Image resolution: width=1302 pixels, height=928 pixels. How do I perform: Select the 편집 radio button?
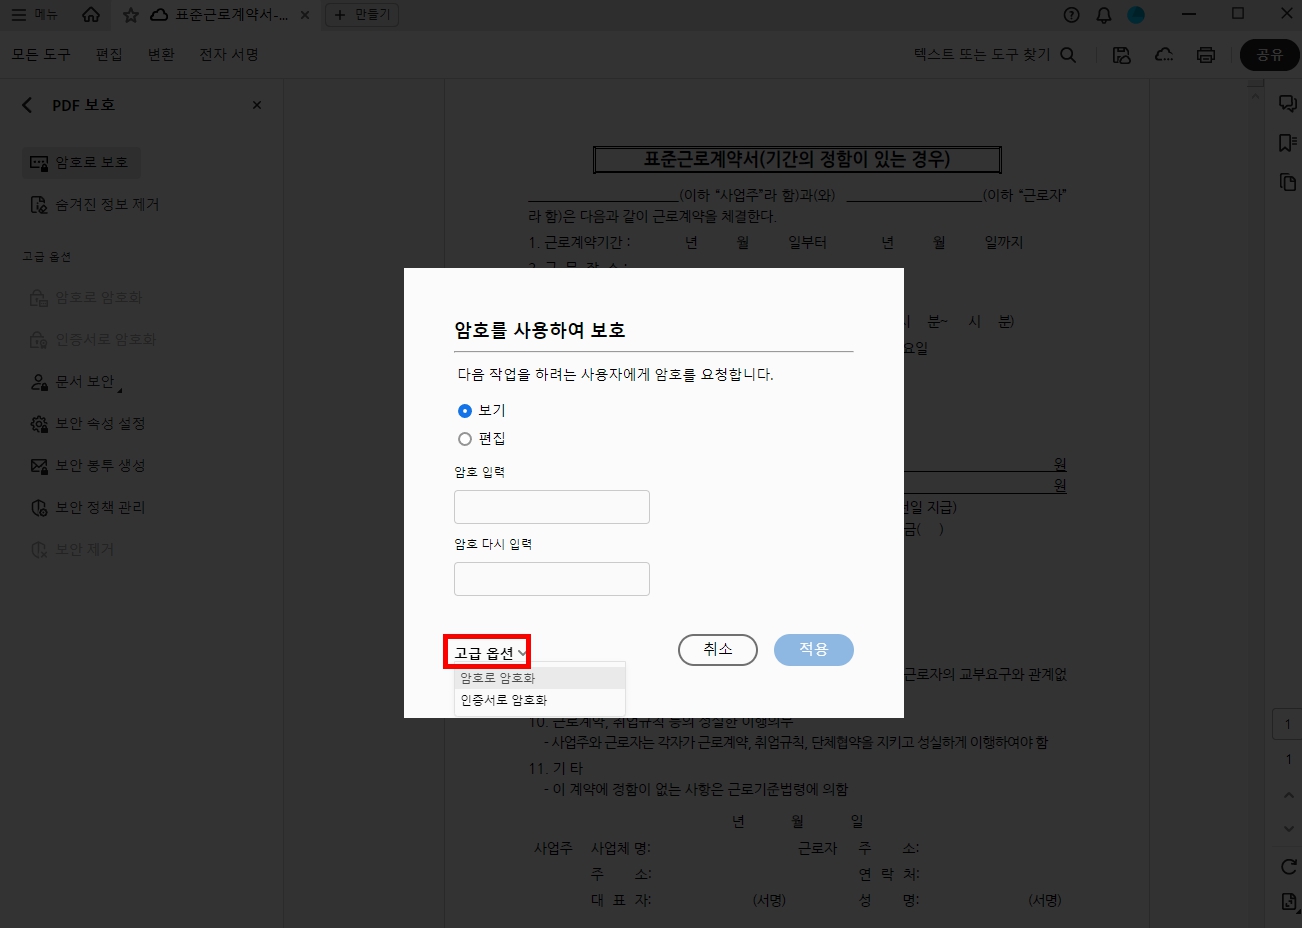coord(465,439)
